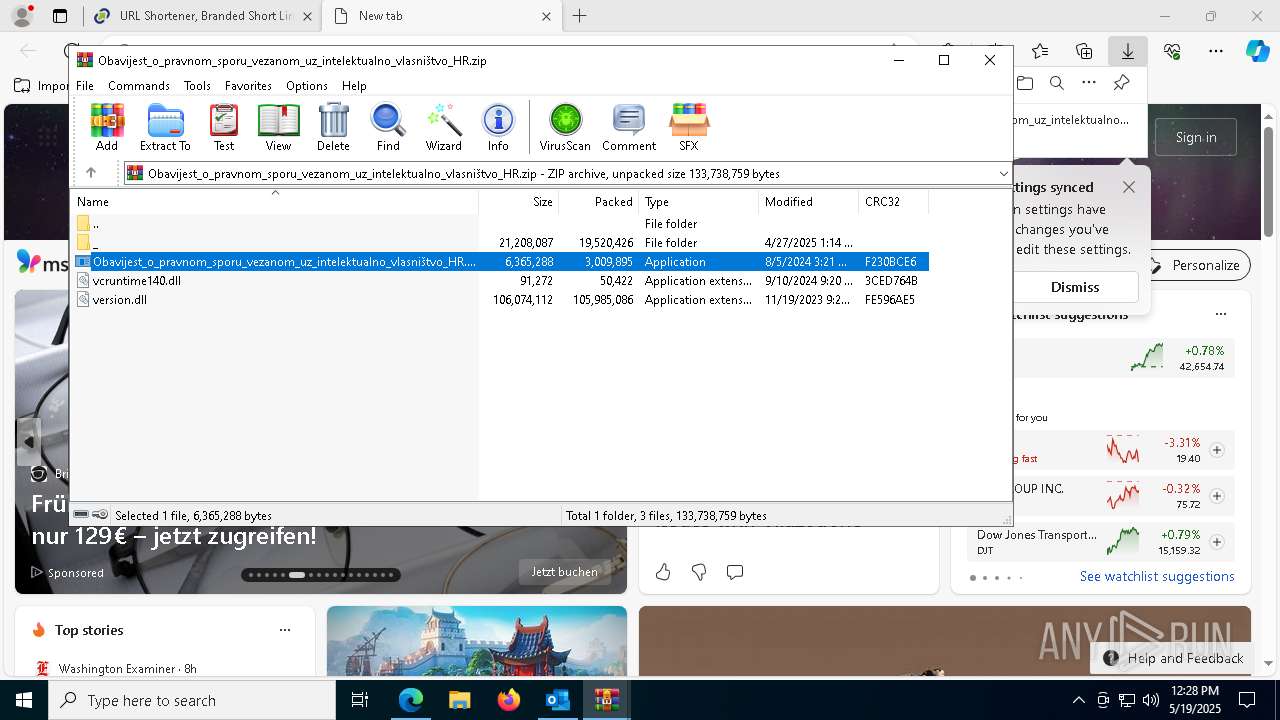Select vcruntime140.dll in the file list
The width and height of the screenshot is (1280, 720).
click(500, 281)
